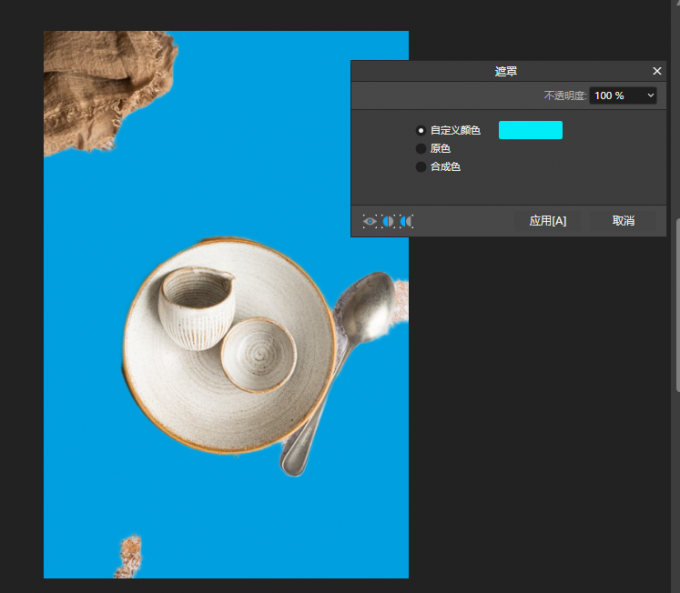Open the cyan custom color swatch

pos(530,130)
